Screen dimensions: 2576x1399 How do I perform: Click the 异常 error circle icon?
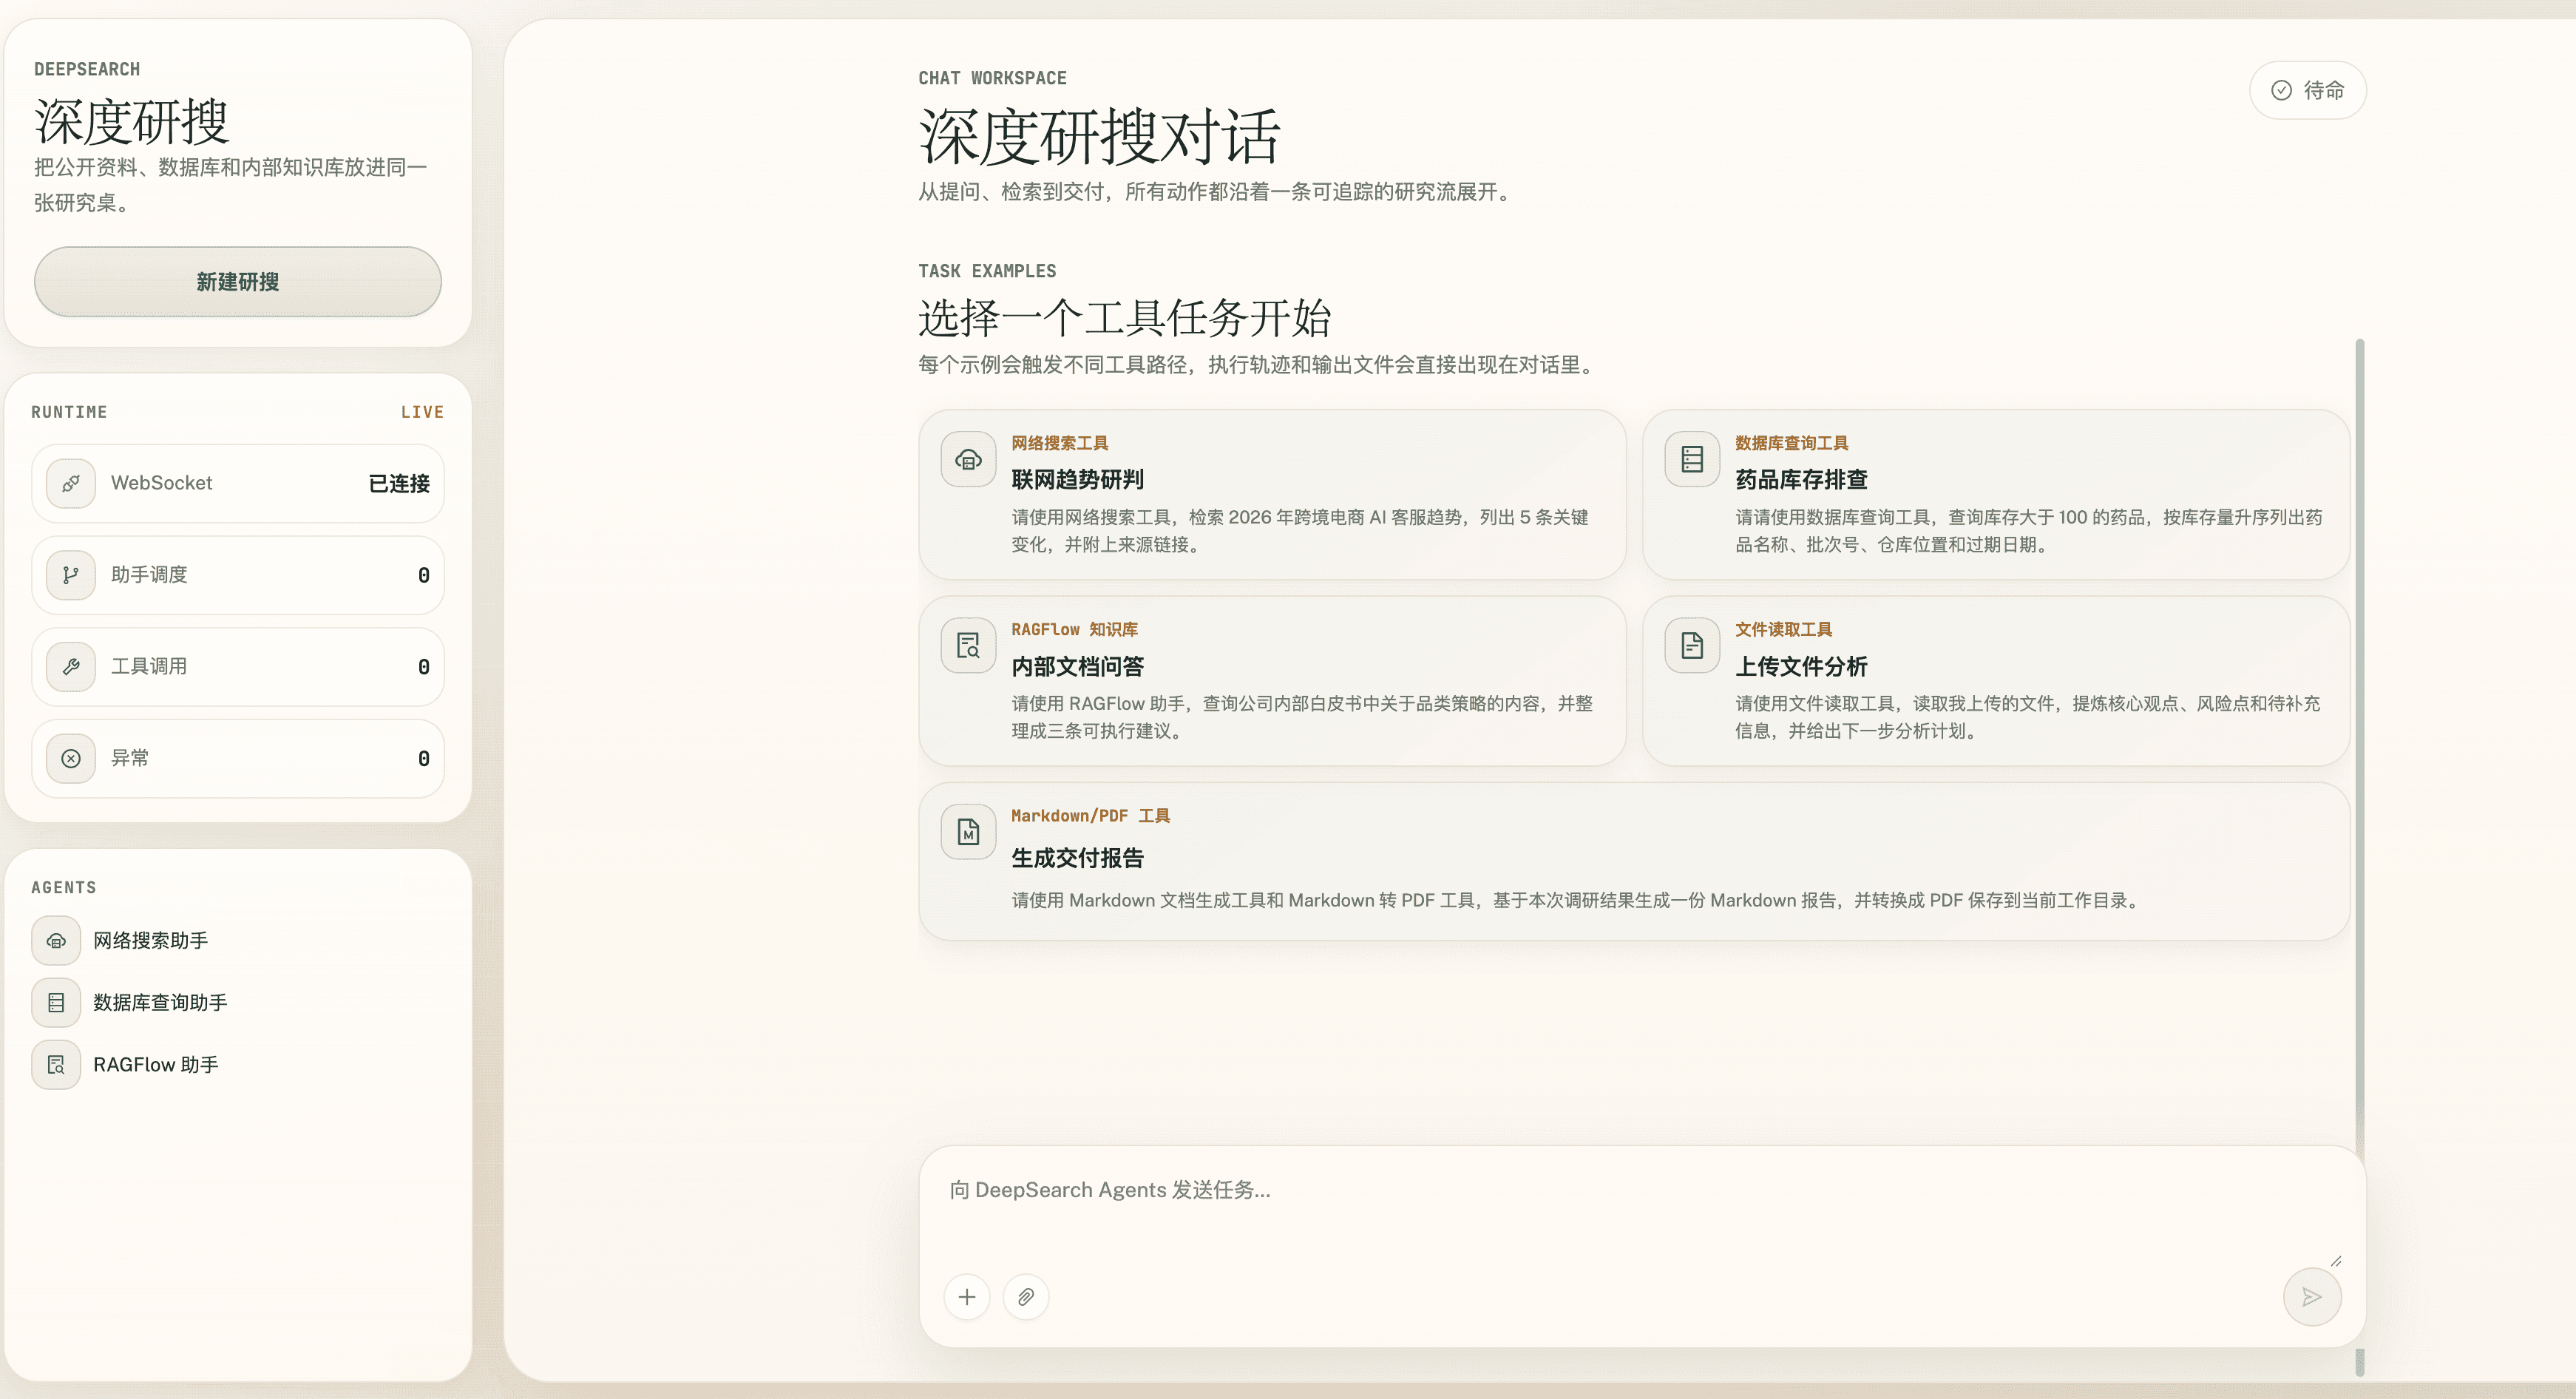[71, 759]
